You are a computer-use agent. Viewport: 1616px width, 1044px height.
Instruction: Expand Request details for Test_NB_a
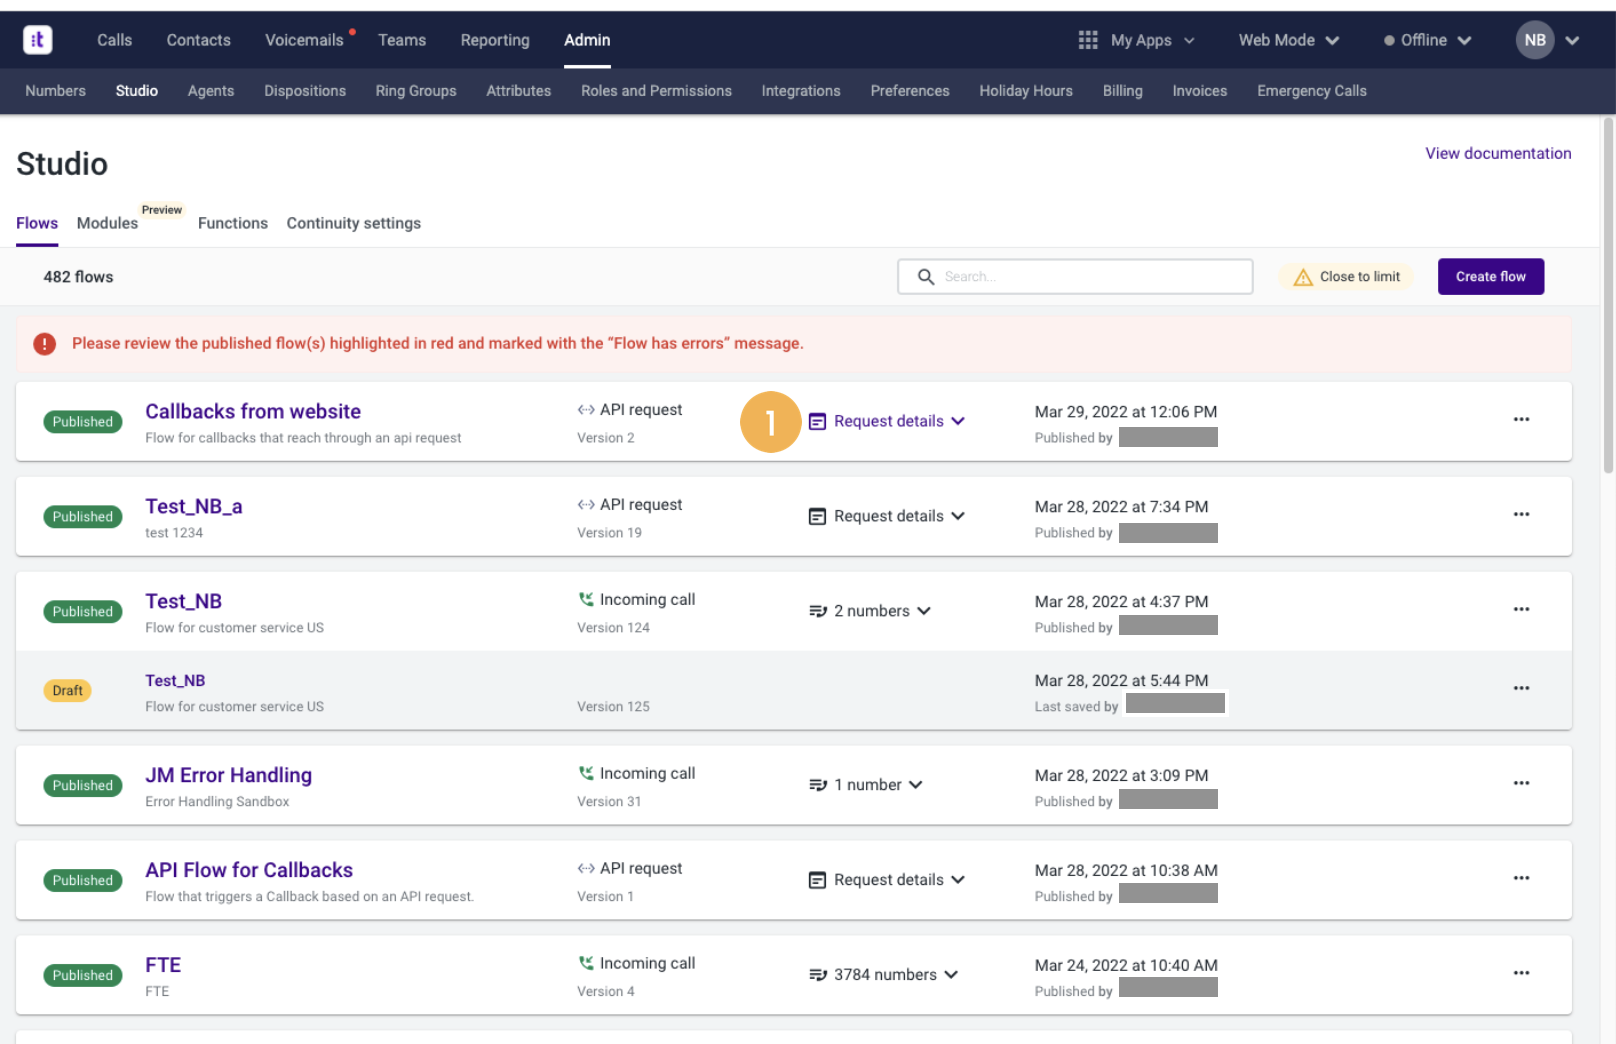tap(886, 516)
